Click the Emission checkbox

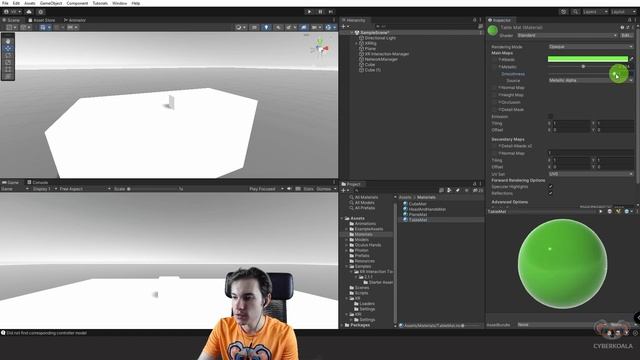(550, 116)
